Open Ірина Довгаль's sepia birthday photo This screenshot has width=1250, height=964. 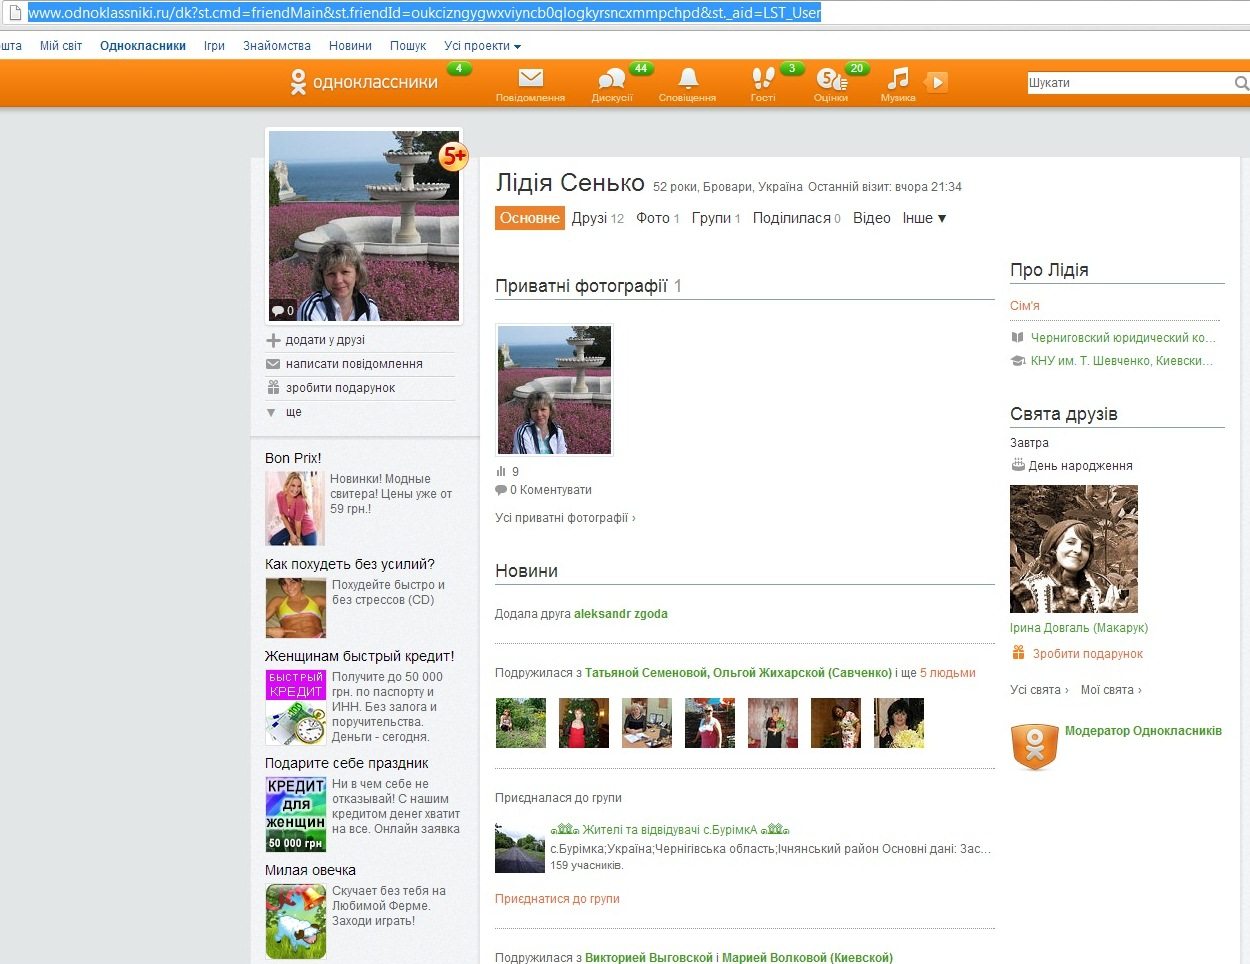1074,549
